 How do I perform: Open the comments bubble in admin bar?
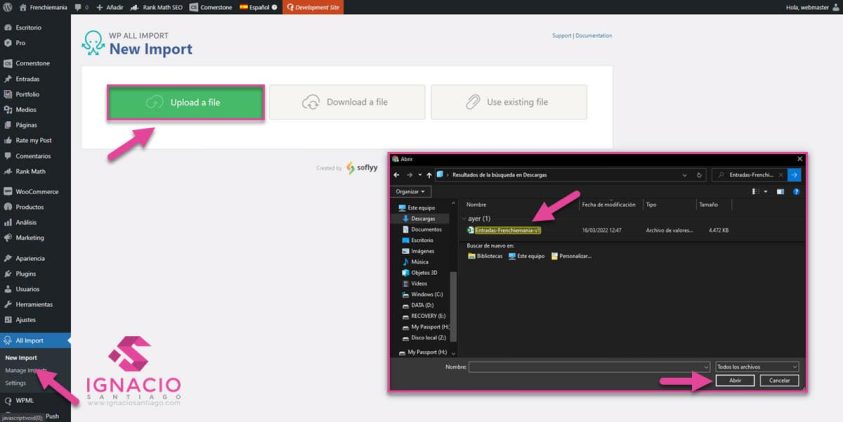pyautogui.click(x=81, y=8)
